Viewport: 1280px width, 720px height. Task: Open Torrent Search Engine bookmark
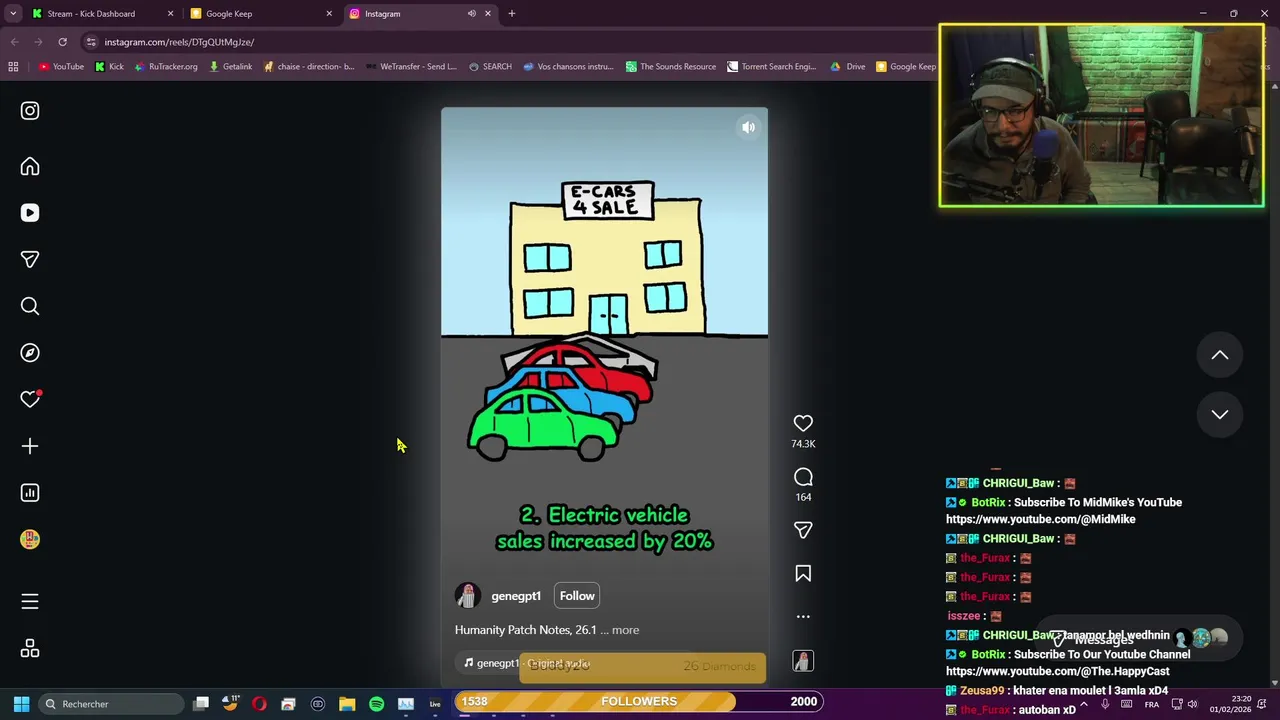772,67
